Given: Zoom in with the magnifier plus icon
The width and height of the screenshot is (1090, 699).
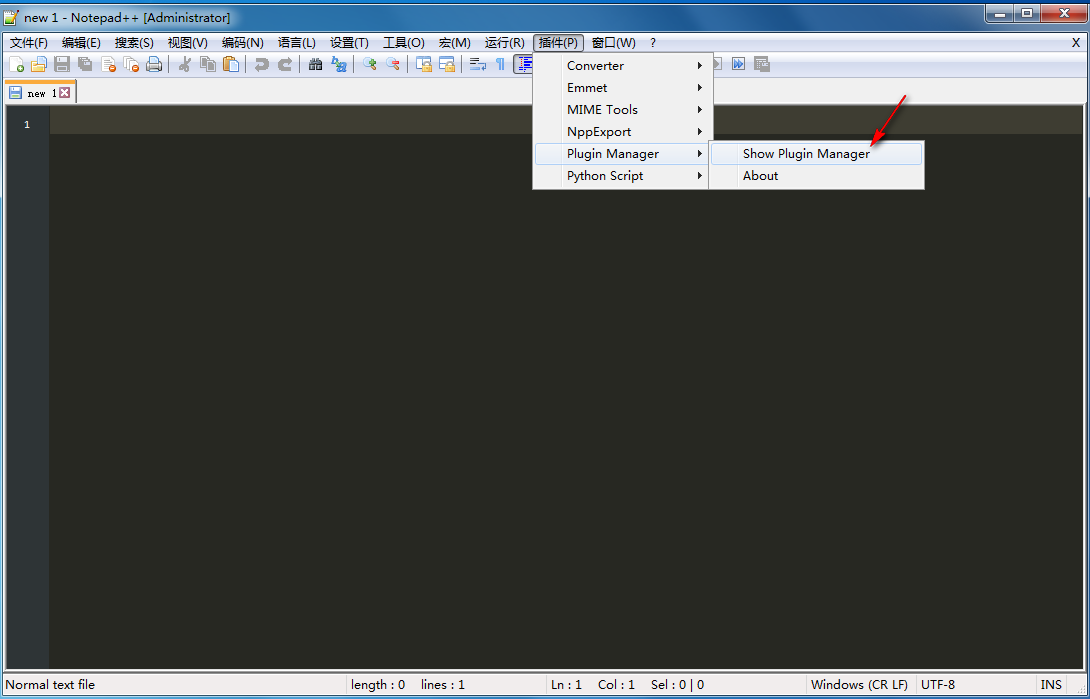Looking at the screenshot, I should [x=370, y=65].
